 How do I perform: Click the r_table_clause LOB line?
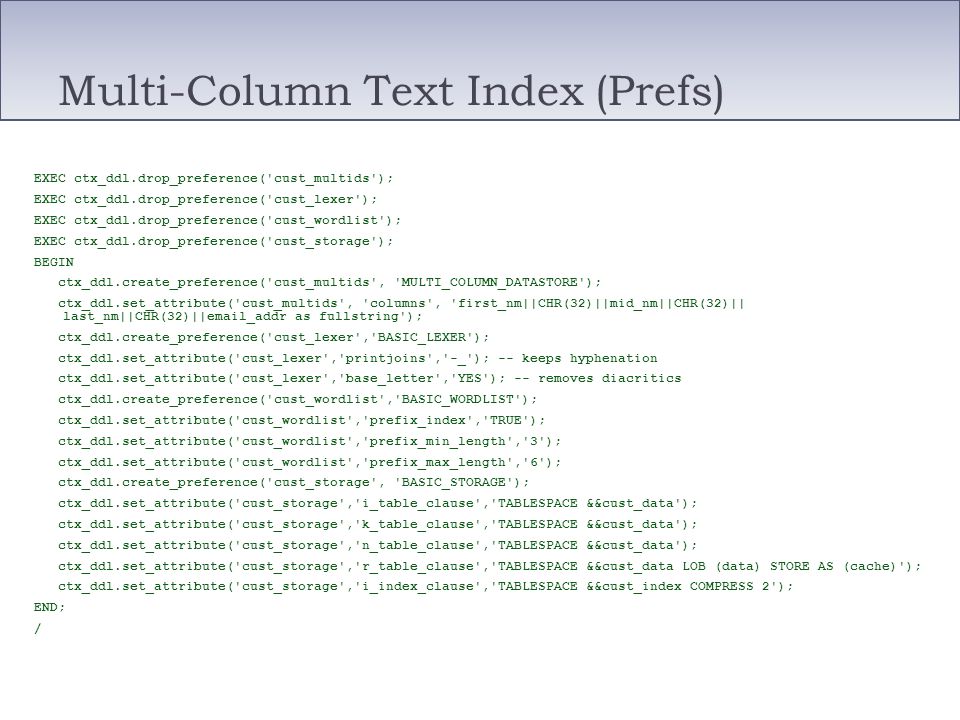[x=490, y=566]
